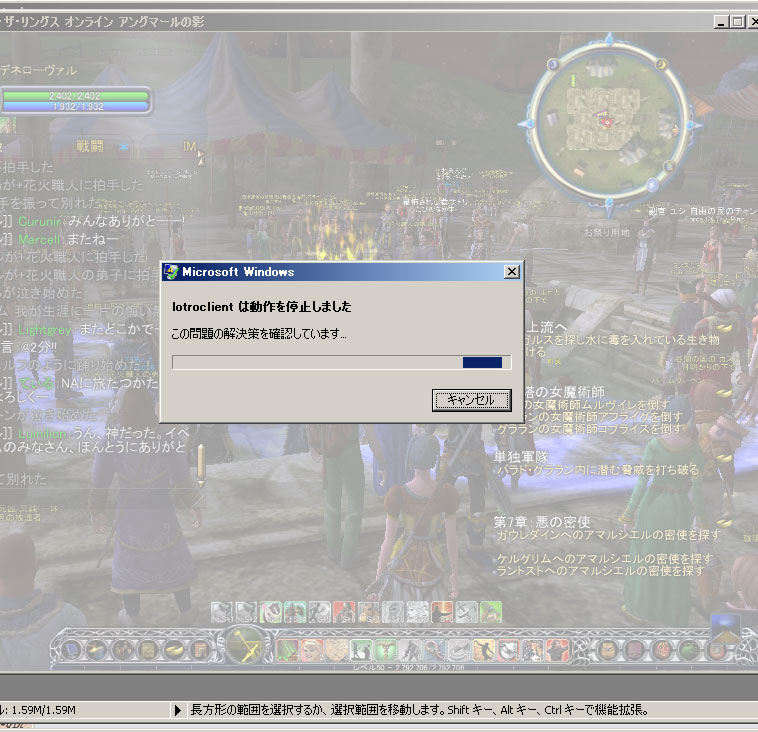Click chat name Curunir
The width and height of the screenshot is (758, 732).
[40, 221]
